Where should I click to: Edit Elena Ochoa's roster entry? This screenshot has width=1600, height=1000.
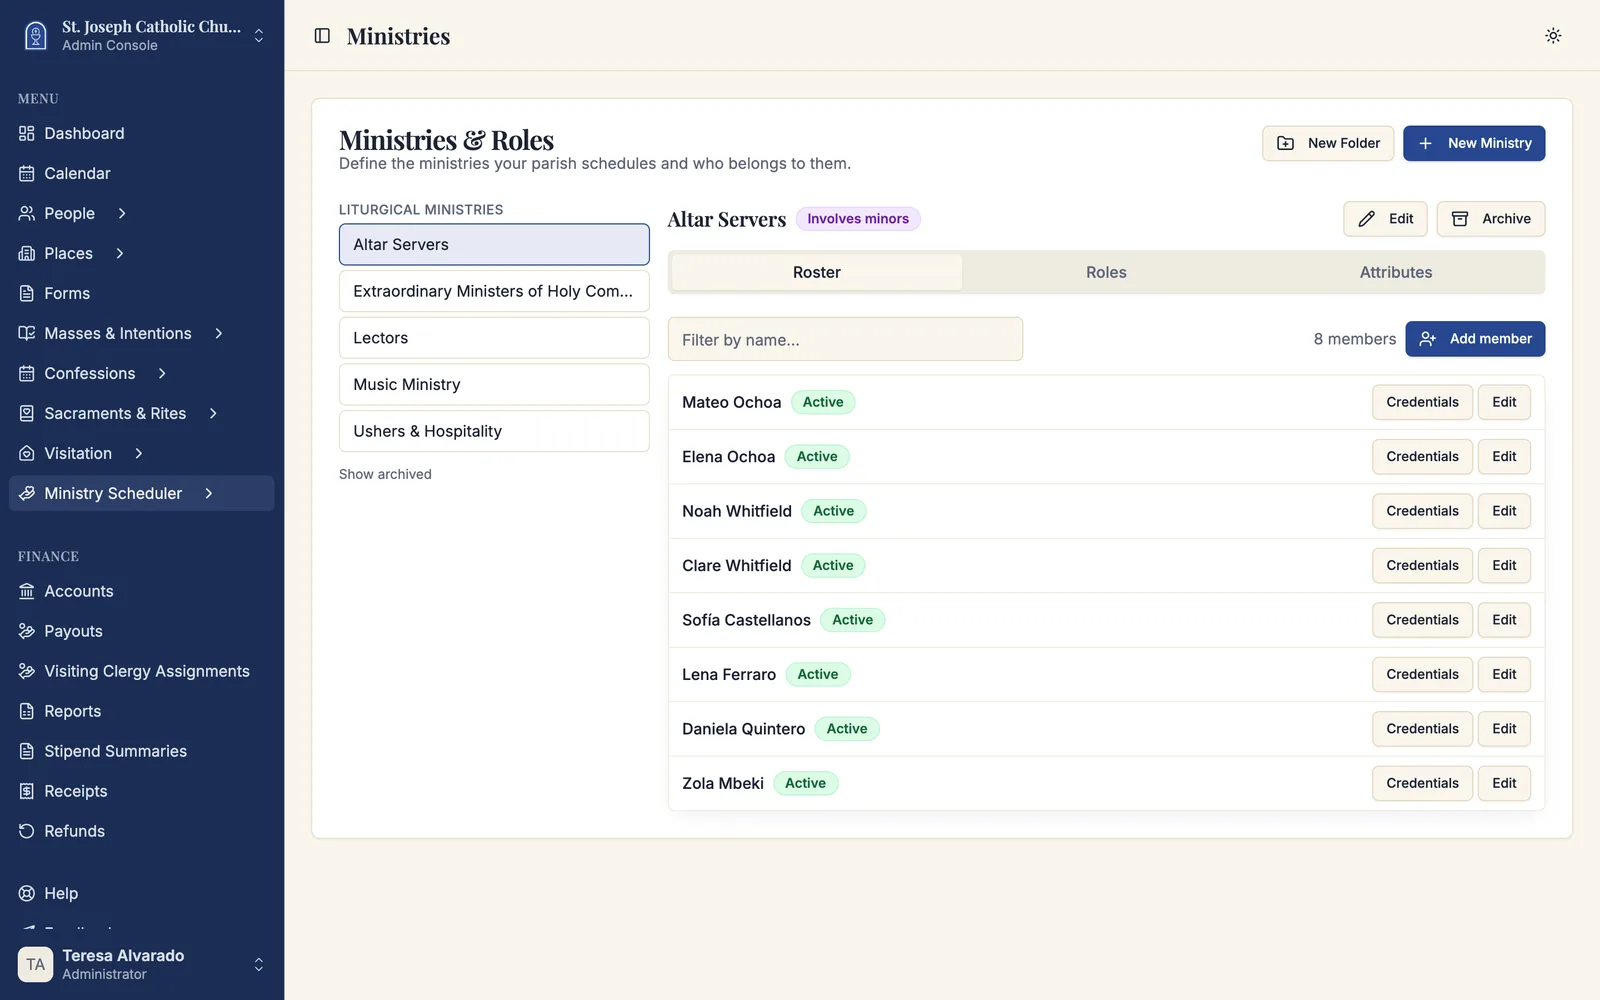pyautogui.click(x=1504, y=457)
